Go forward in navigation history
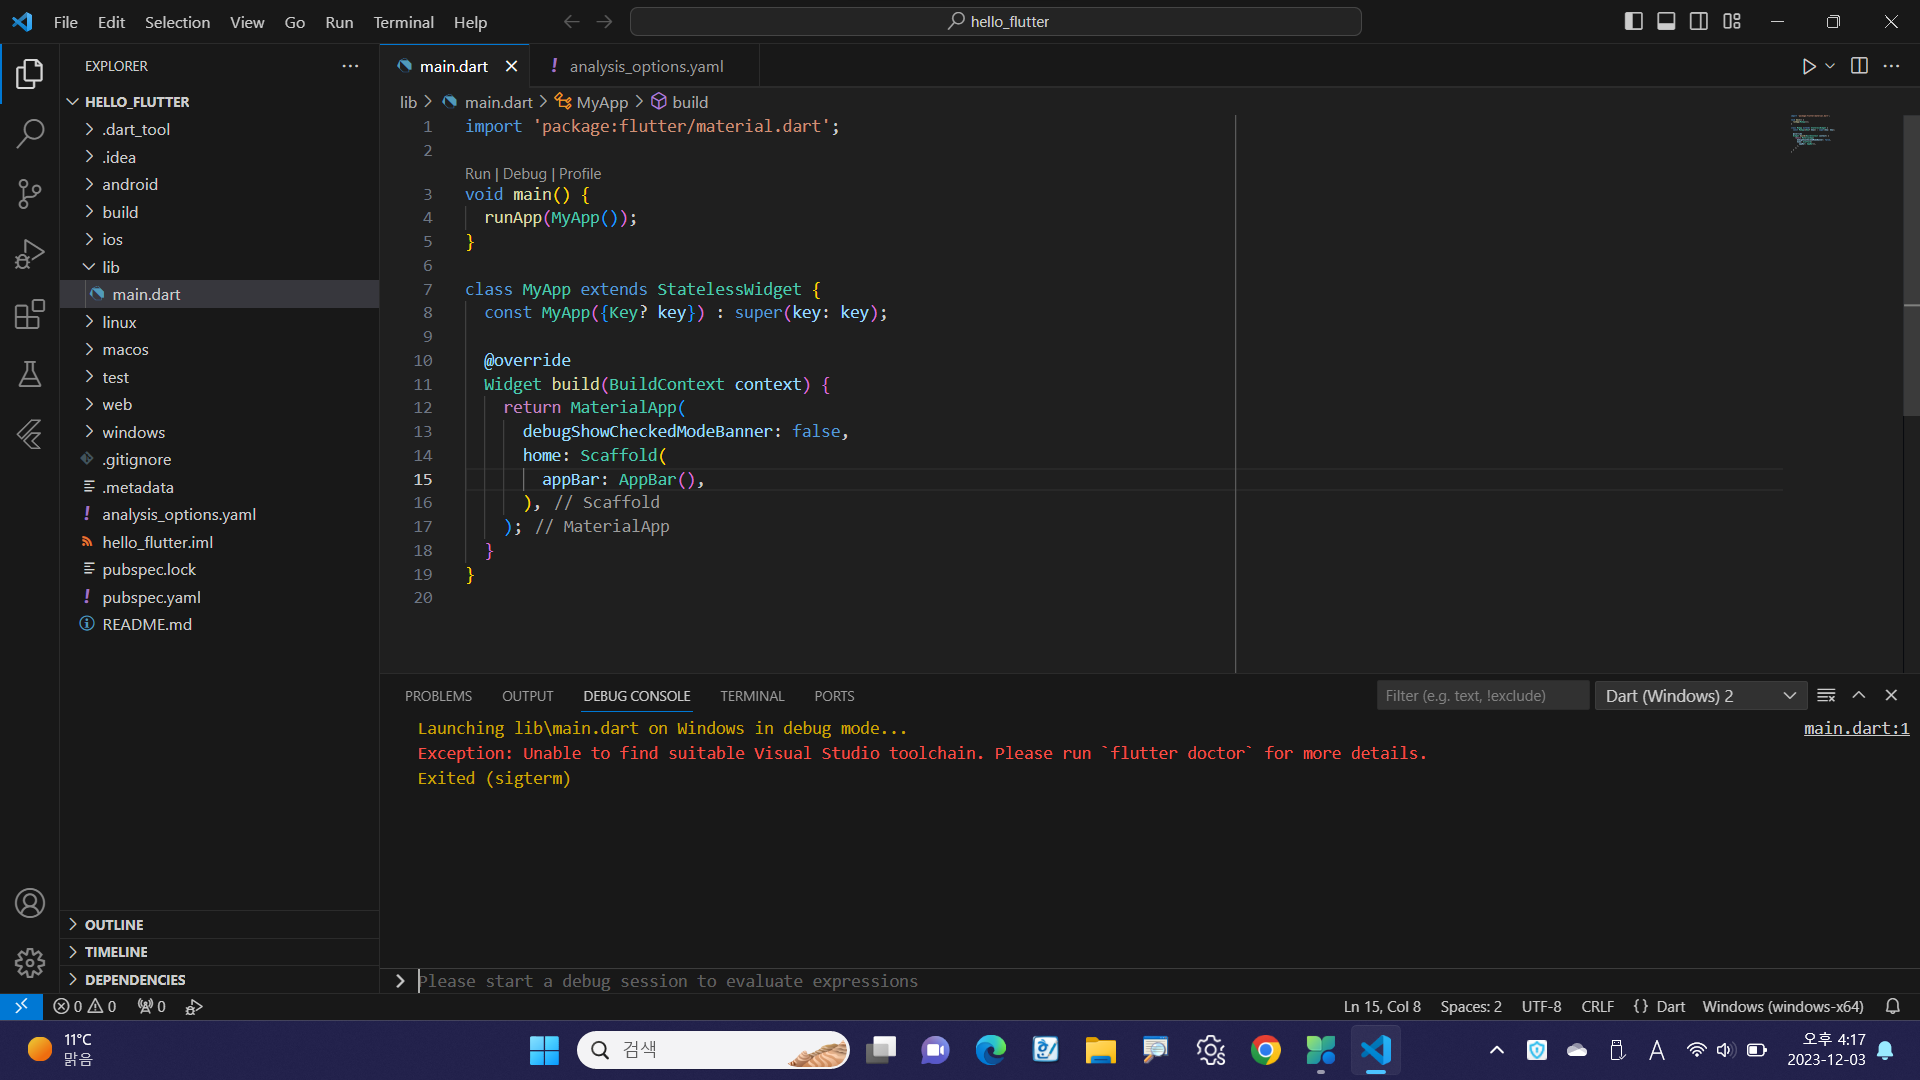 pyautogui.click(x=604, y=21)
